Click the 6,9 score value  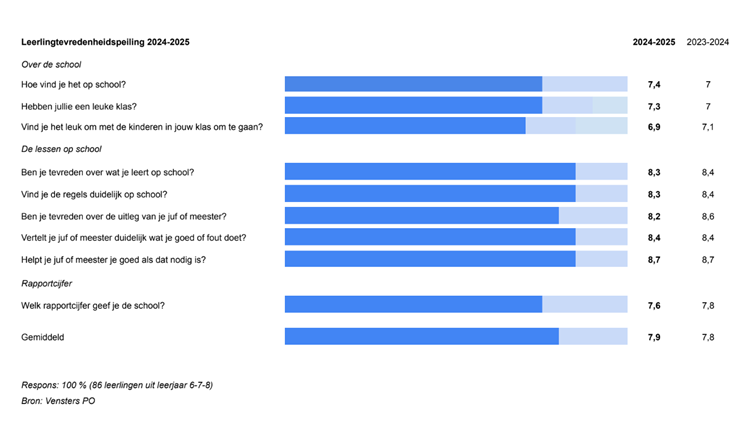[x=654, y=127]
